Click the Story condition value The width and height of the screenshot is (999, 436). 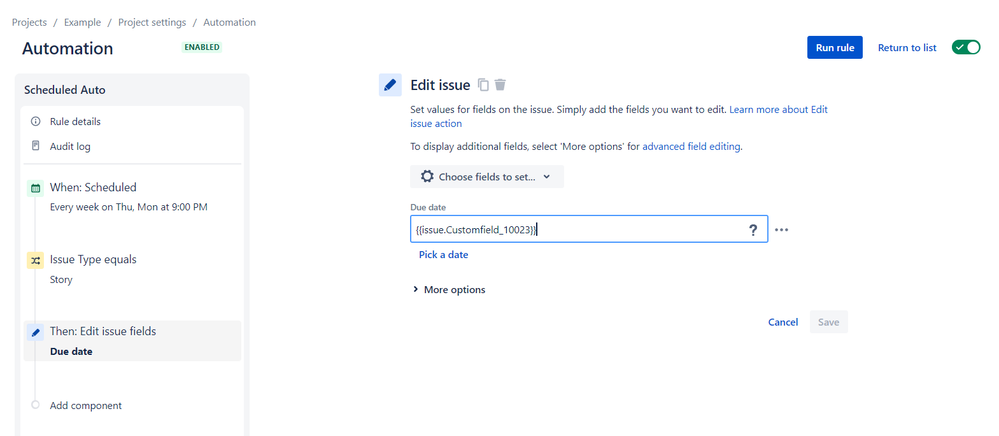coord(61,280)
